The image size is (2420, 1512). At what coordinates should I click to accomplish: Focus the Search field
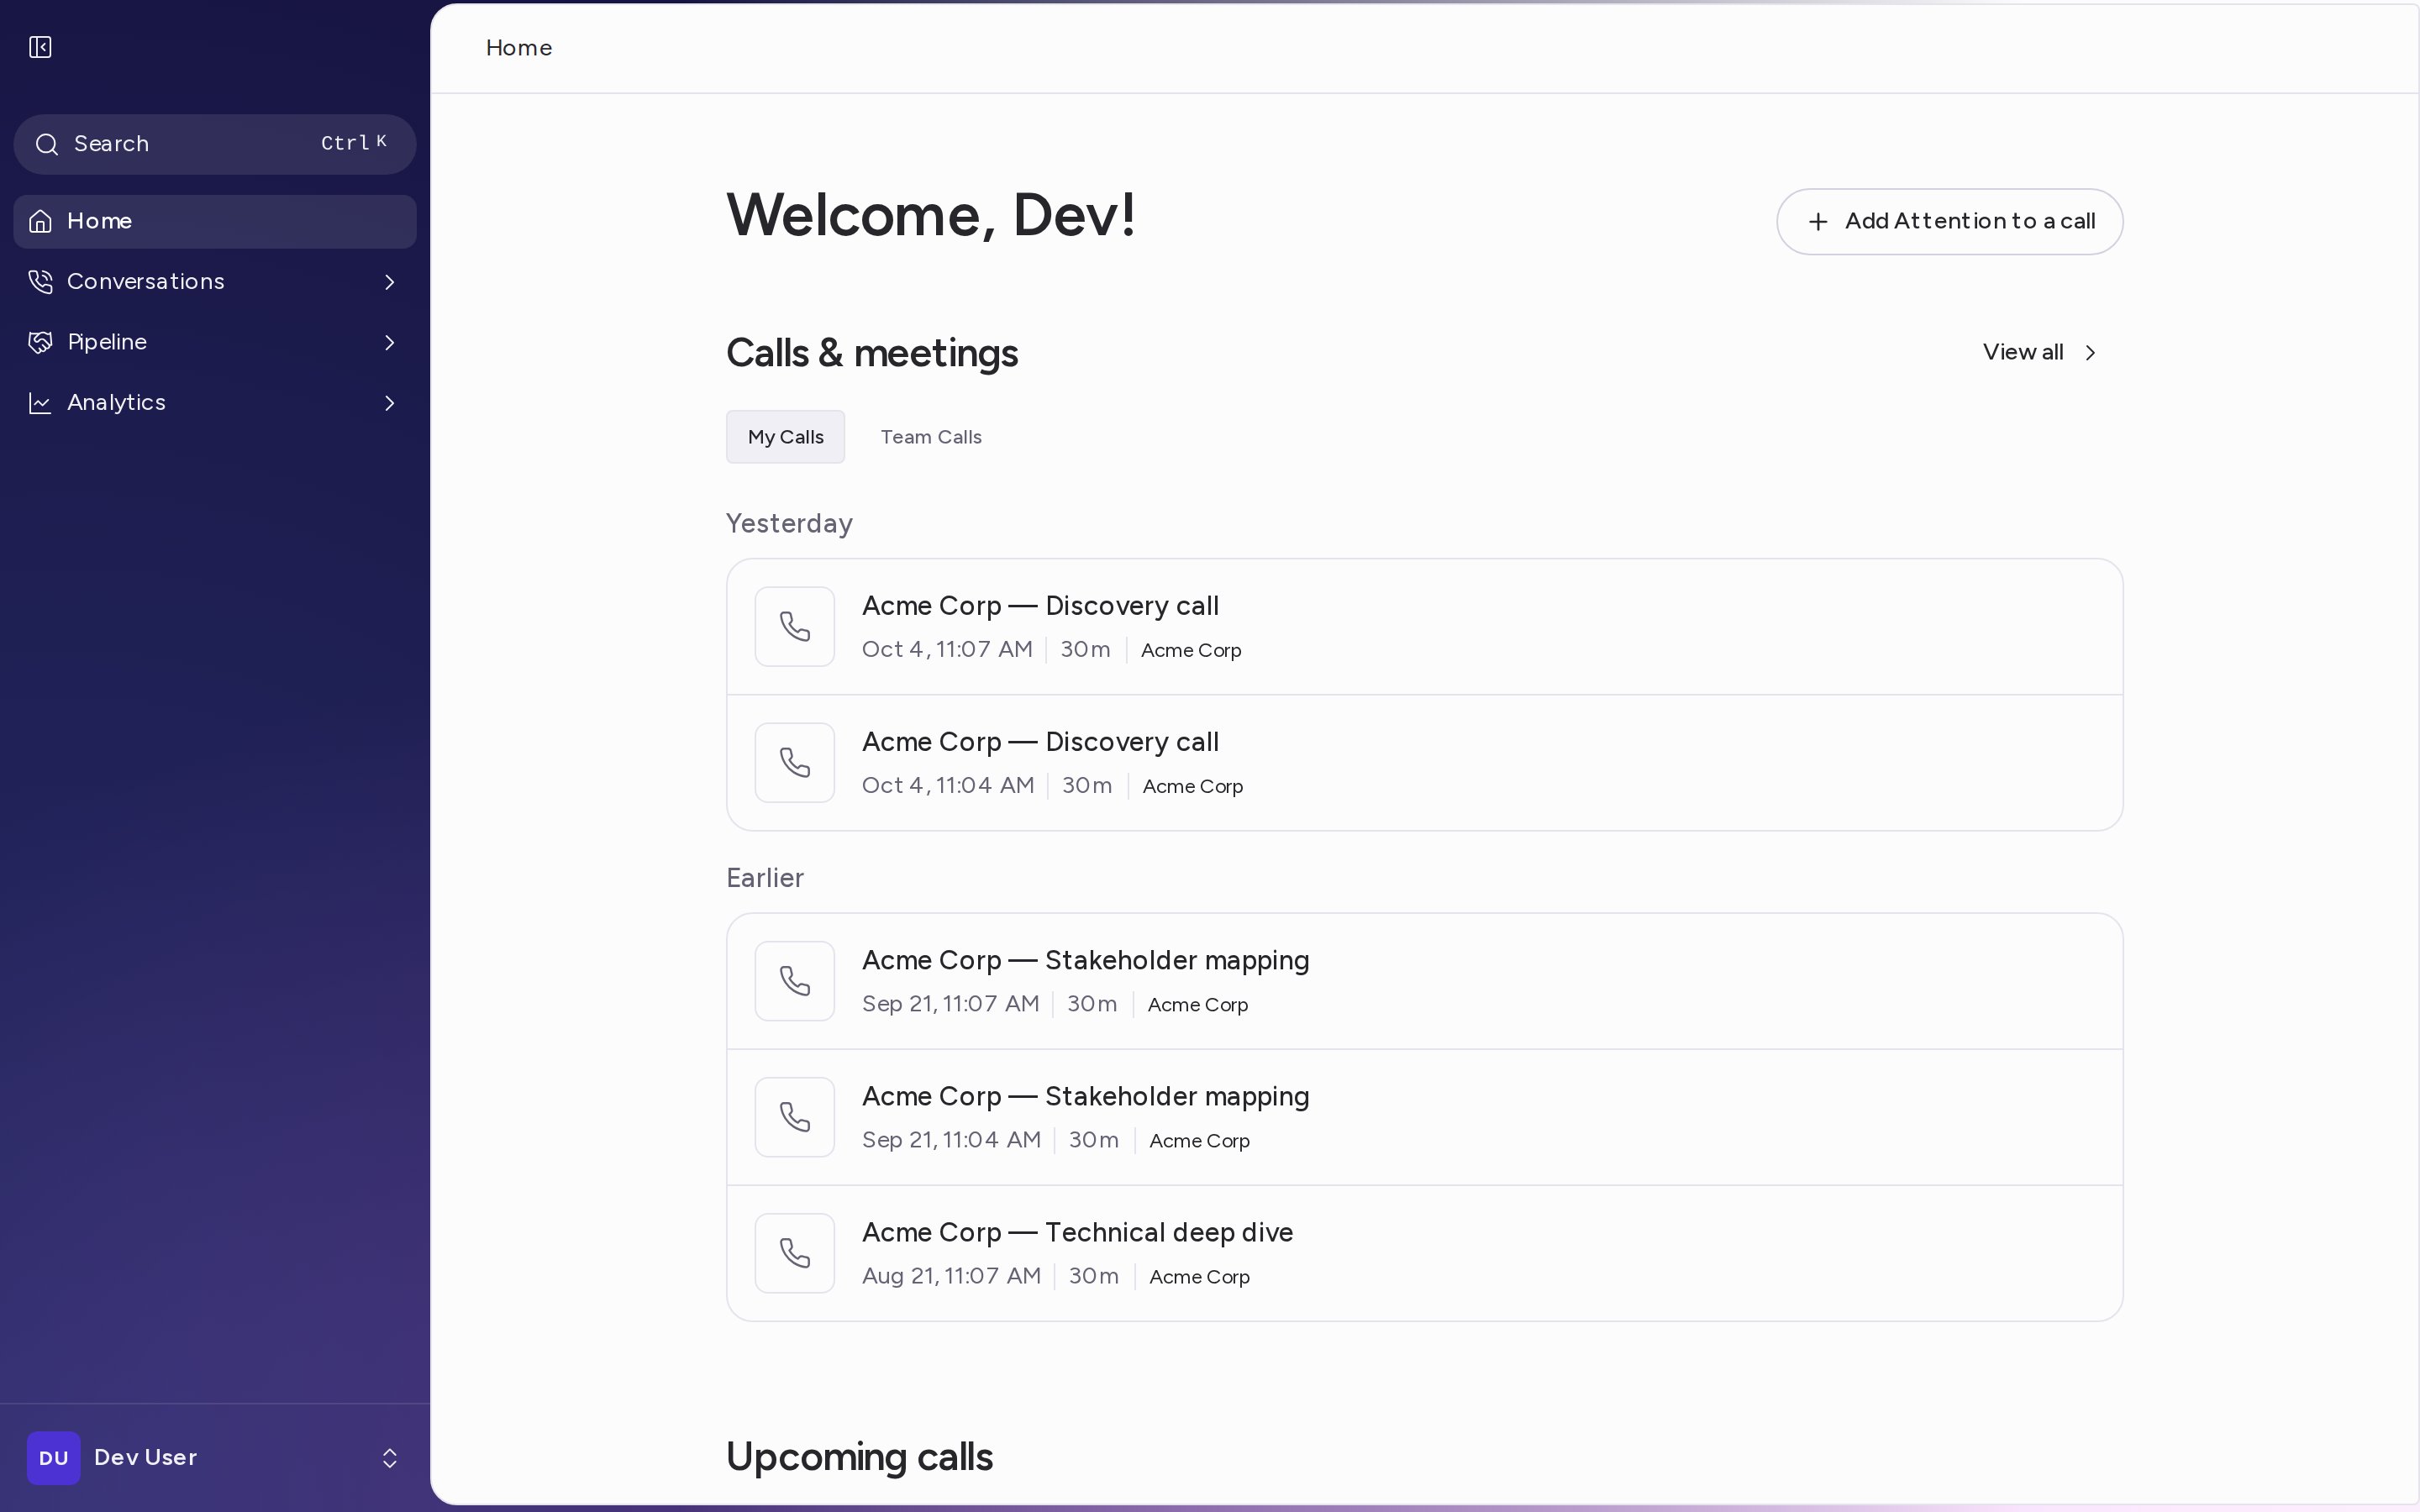click(215, 144)
